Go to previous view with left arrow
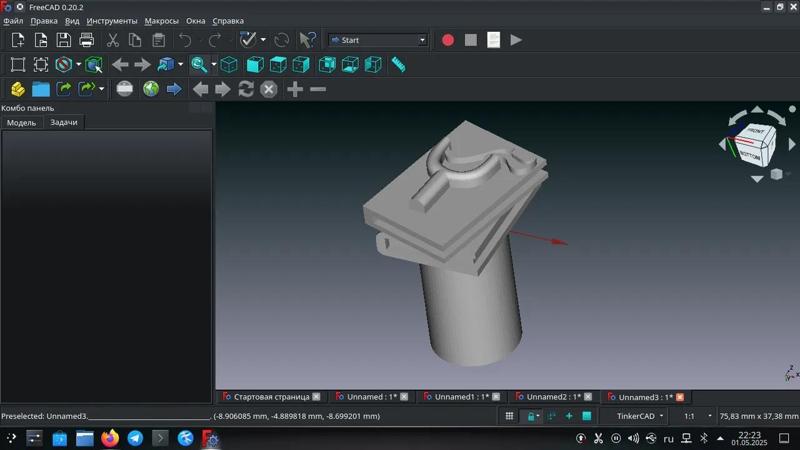 120,65
